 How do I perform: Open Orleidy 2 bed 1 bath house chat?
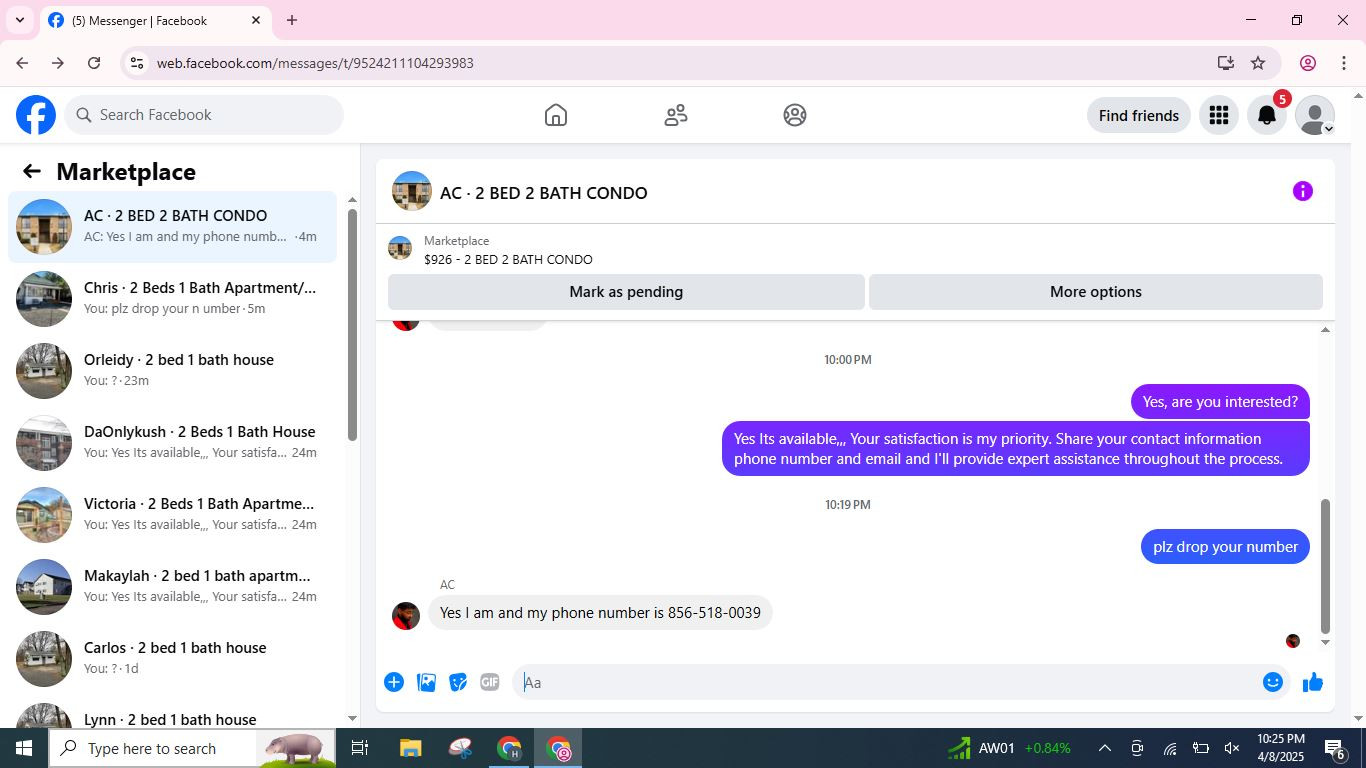(x=172, y=370)
